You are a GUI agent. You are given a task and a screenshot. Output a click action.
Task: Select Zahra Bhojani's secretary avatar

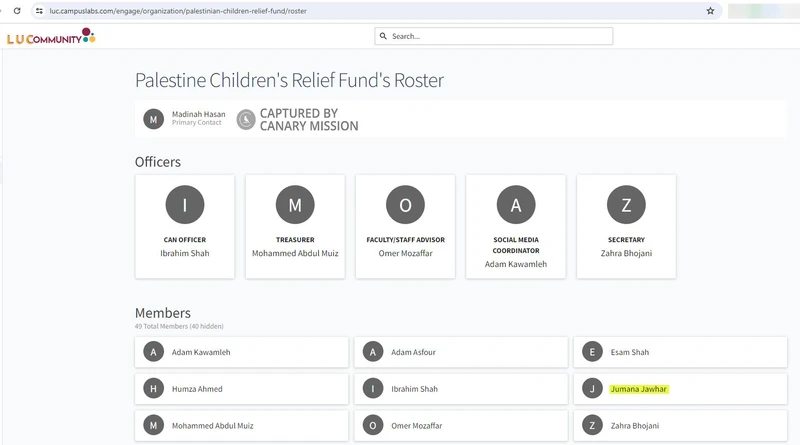[626, 205]
